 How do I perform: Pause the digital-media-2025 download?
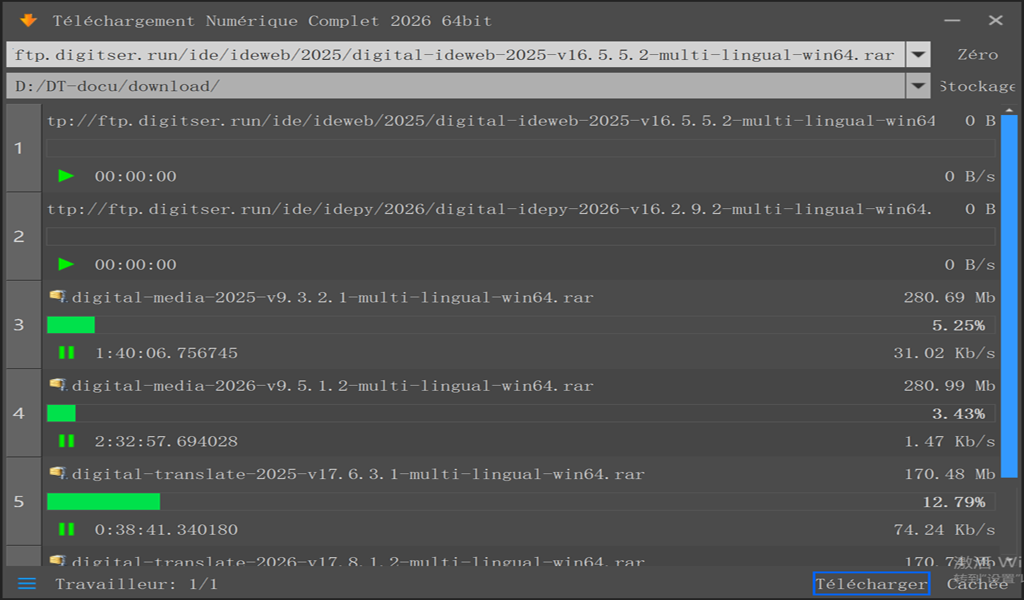(66, 353)
